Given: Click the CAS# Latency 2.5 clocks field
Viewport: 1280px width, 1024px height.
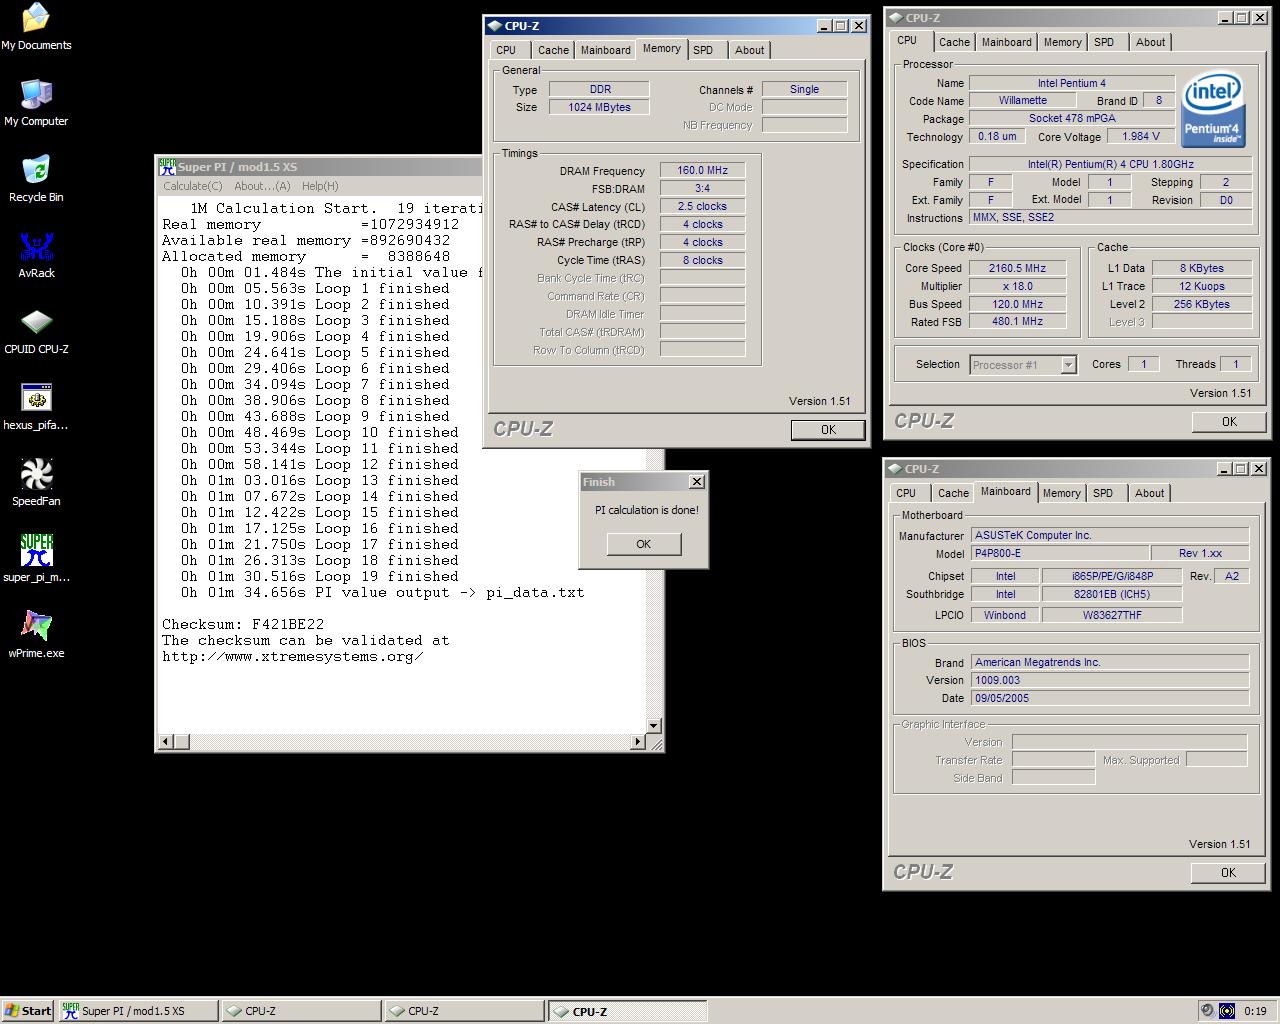Looking at the screenshot, I should [702, 207].
